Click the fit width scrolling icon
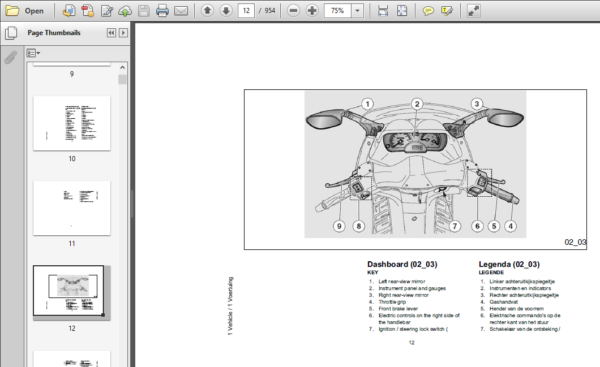The height and width of the screenshot is (367, 600). (383, 11)
